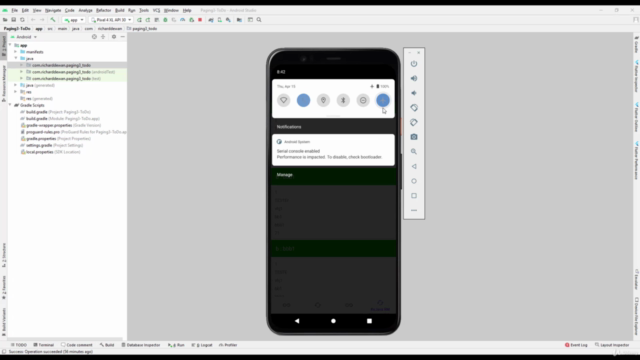
Task: Toggle Bluetooth quick setting tile
Action: click(x=343, y=100)
